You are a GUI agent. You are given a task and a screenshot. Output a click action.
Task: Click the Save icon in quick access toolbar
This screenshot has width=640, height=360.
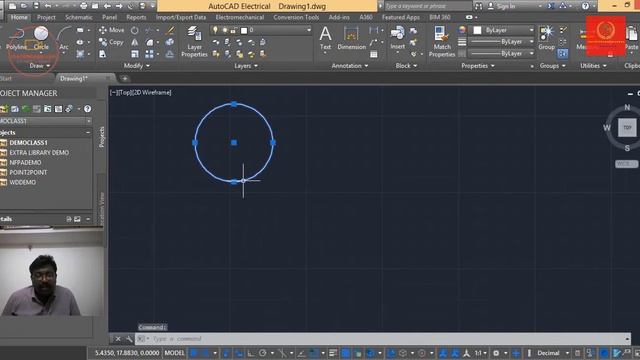[36, 6]
